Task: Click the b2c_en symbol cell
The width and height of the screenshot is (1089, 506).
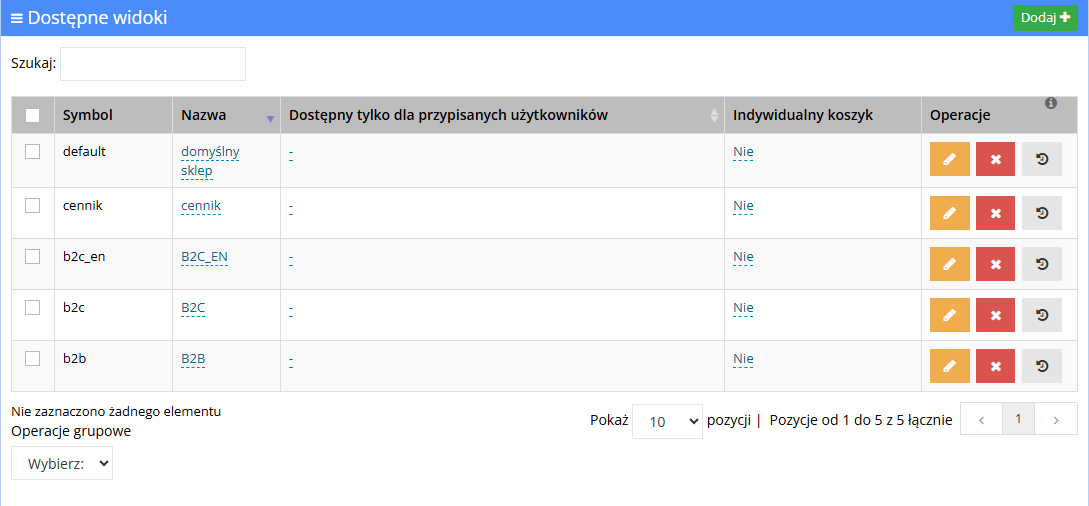Action: point(114,264)
